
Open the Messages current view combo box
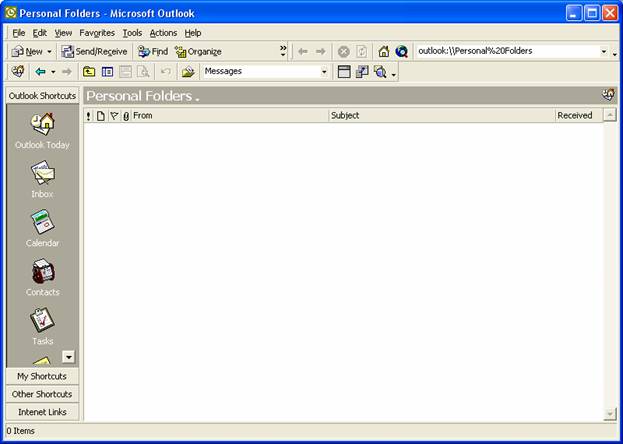point(265,72)
